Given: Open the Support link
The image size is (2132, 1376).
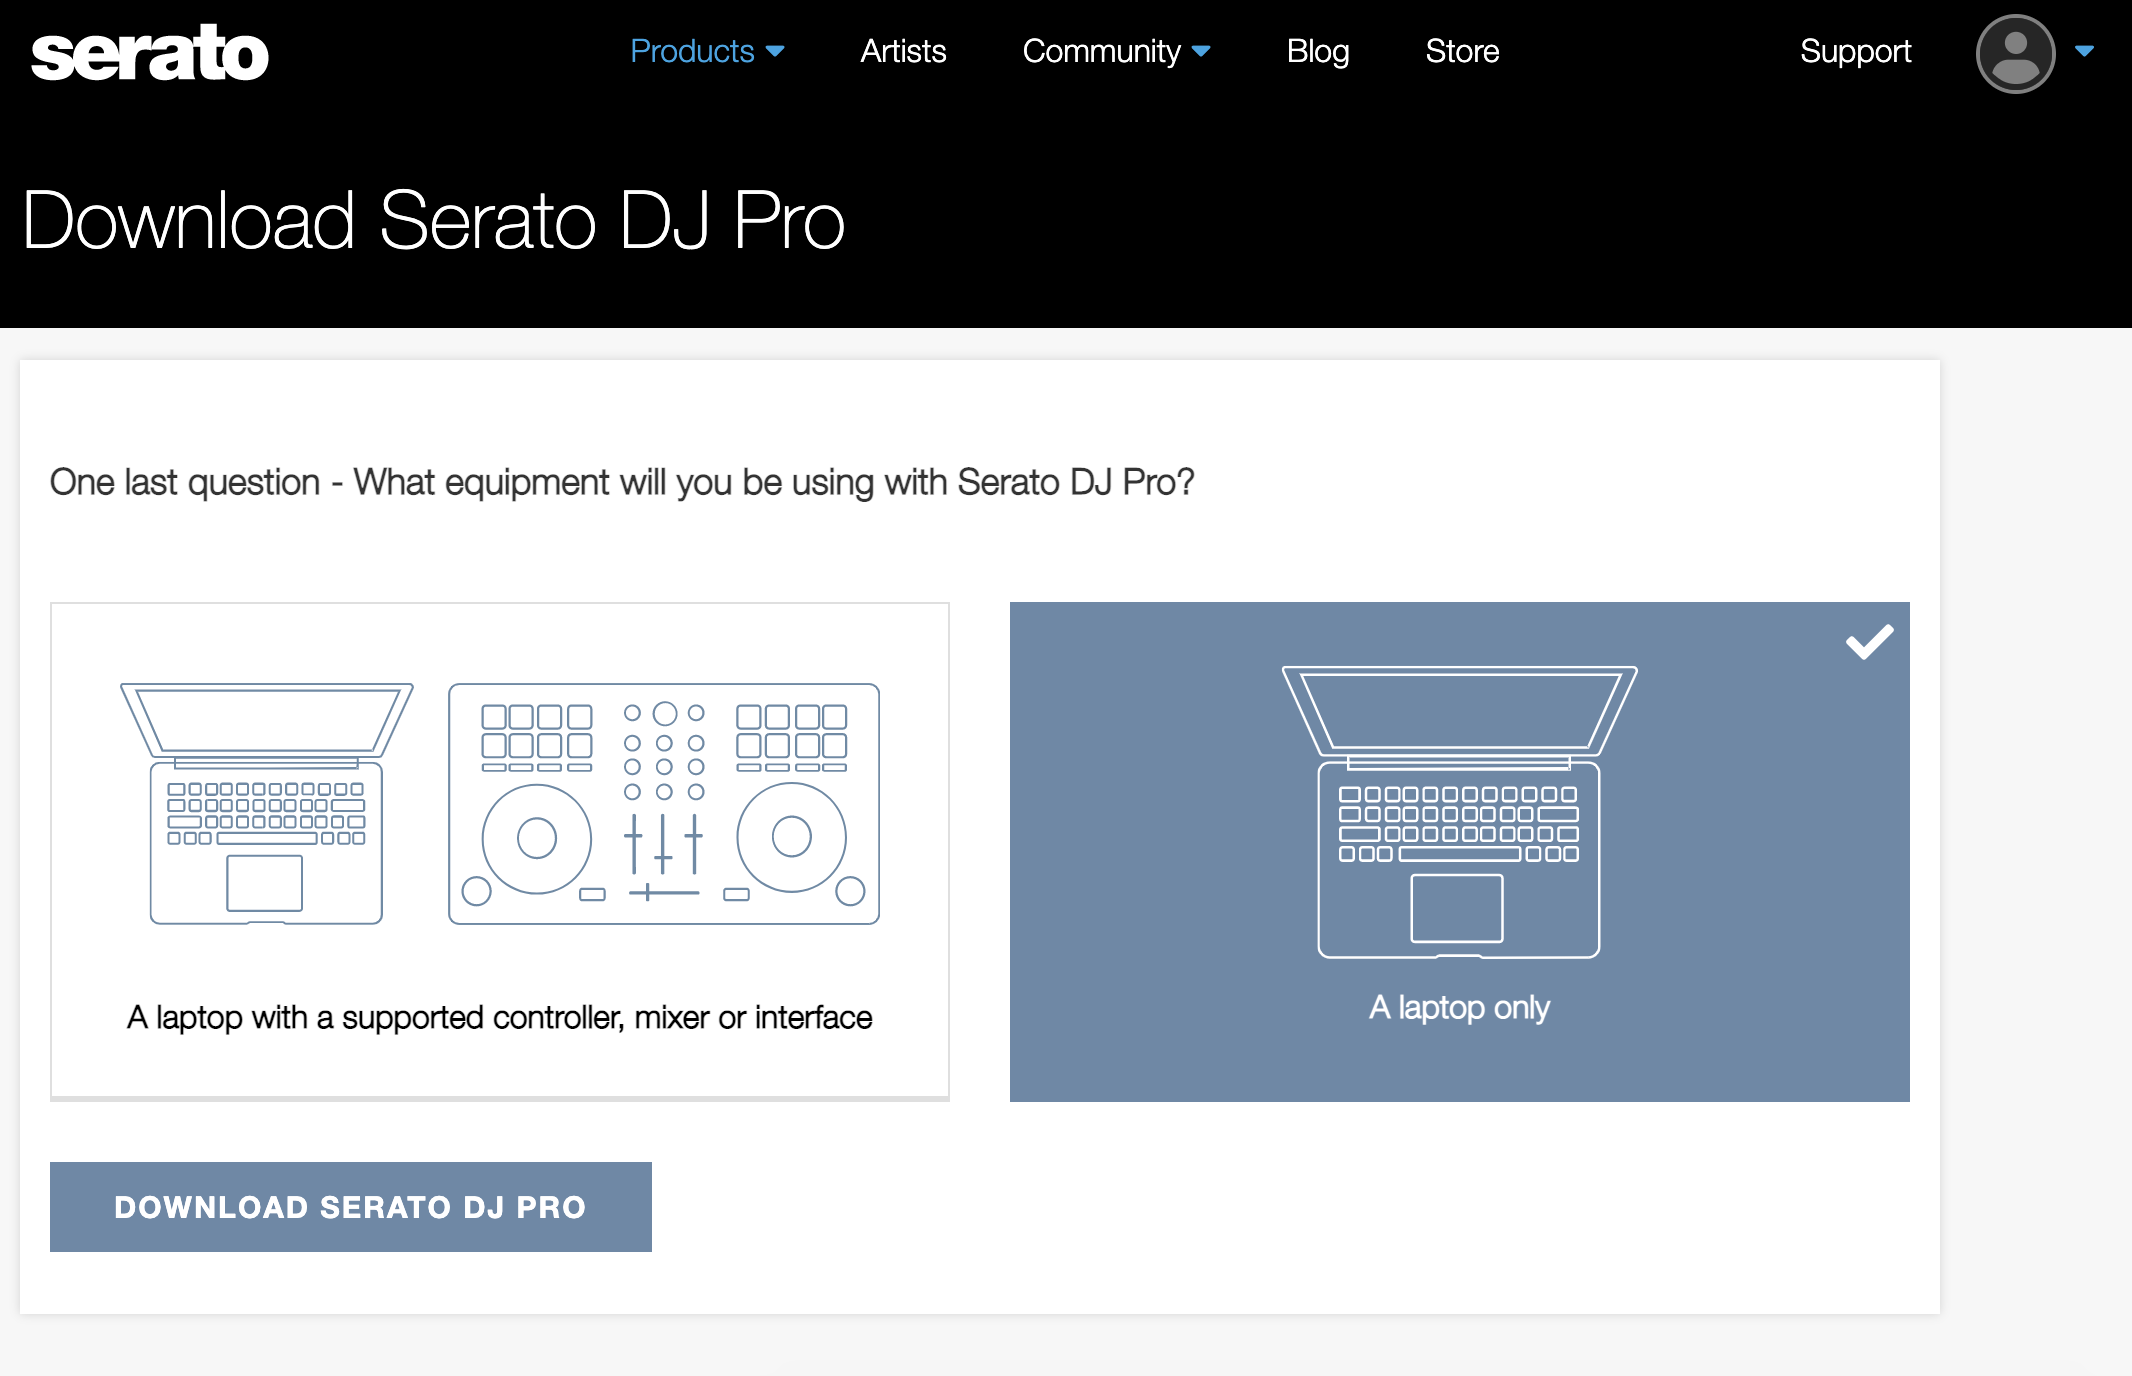Looking at the screenshot, I should (x=1855, y=51).
